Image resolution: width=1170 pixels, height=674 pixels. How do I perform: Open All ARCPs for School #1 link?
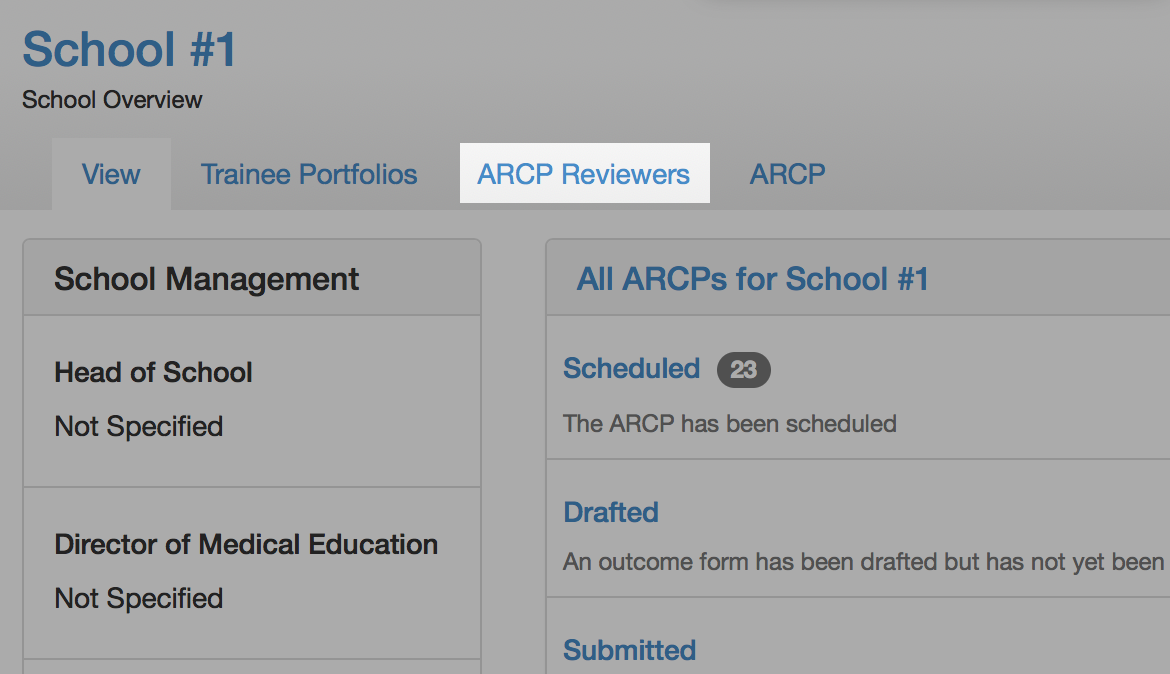point(752,279)
